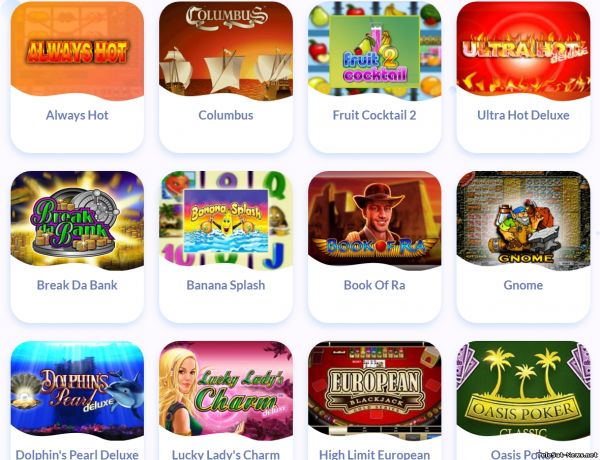The width and height of the screenshot is (600, 460).
Task: Select the Fruit Cocktail 2 game image
Action: [x=375, y=50]
